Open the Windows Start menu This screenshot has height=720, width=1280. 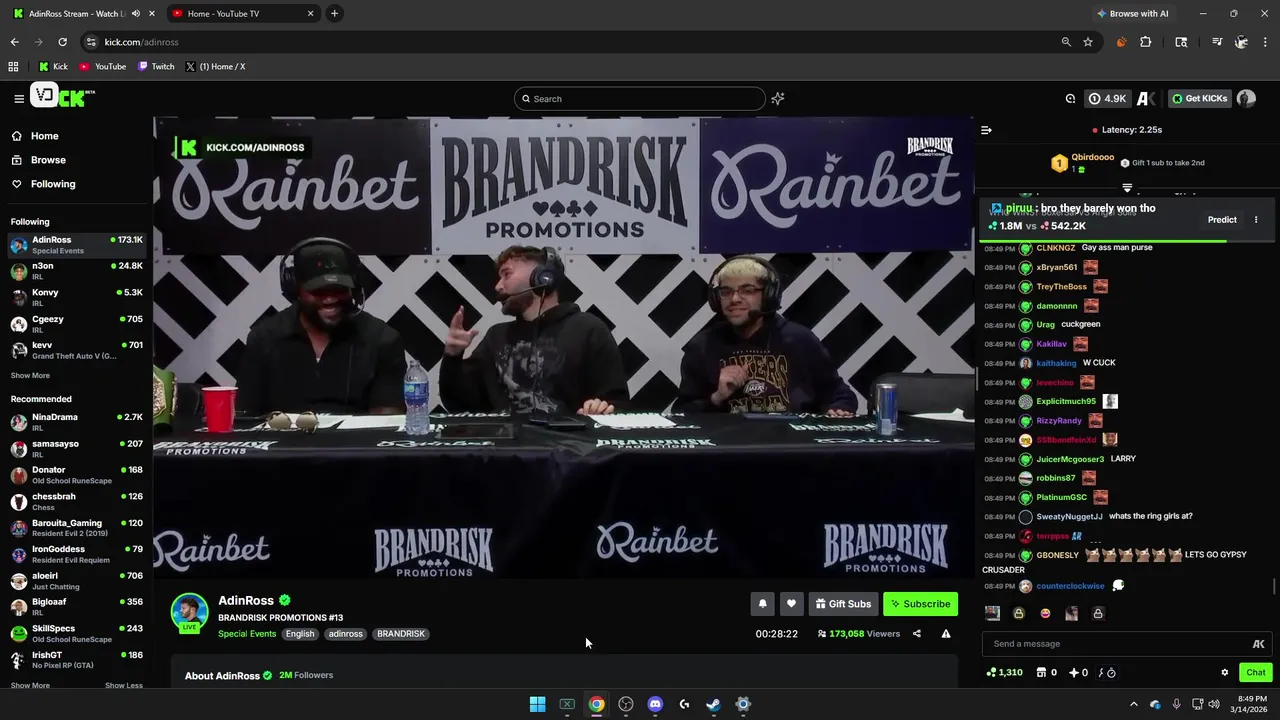coord(537,704)
